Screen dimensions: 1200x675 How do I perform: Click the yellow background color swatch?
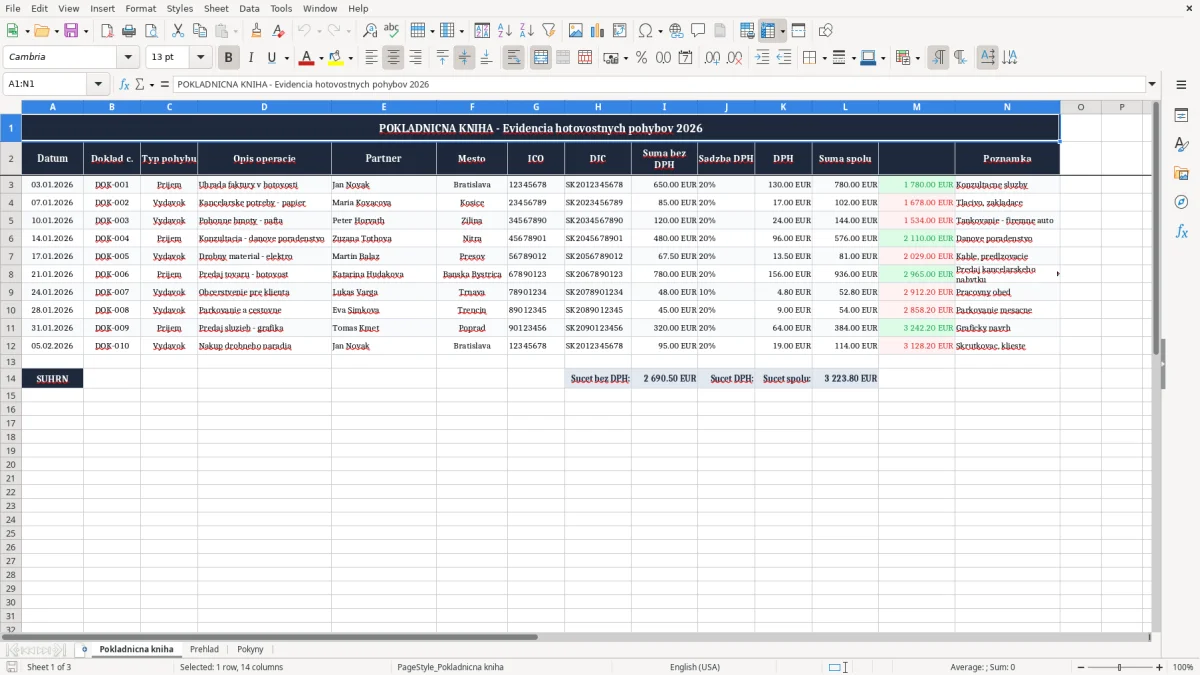pyautogui.click(x=336, y=58)
